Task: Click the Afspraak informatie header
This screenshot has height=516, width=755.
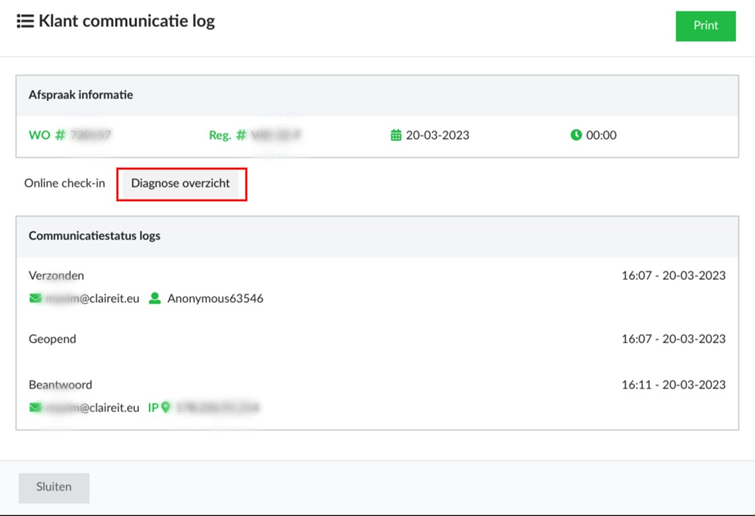Action: 81,95
